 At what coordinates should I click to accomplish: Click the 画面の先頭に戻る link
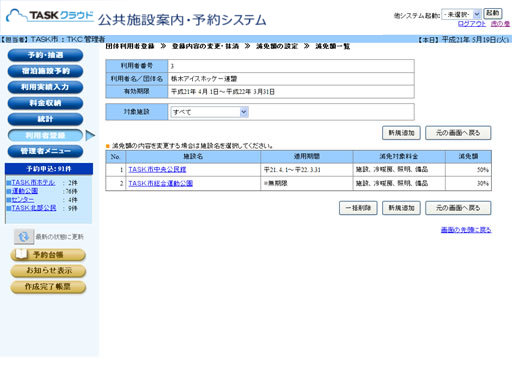[x=466, y=230]
